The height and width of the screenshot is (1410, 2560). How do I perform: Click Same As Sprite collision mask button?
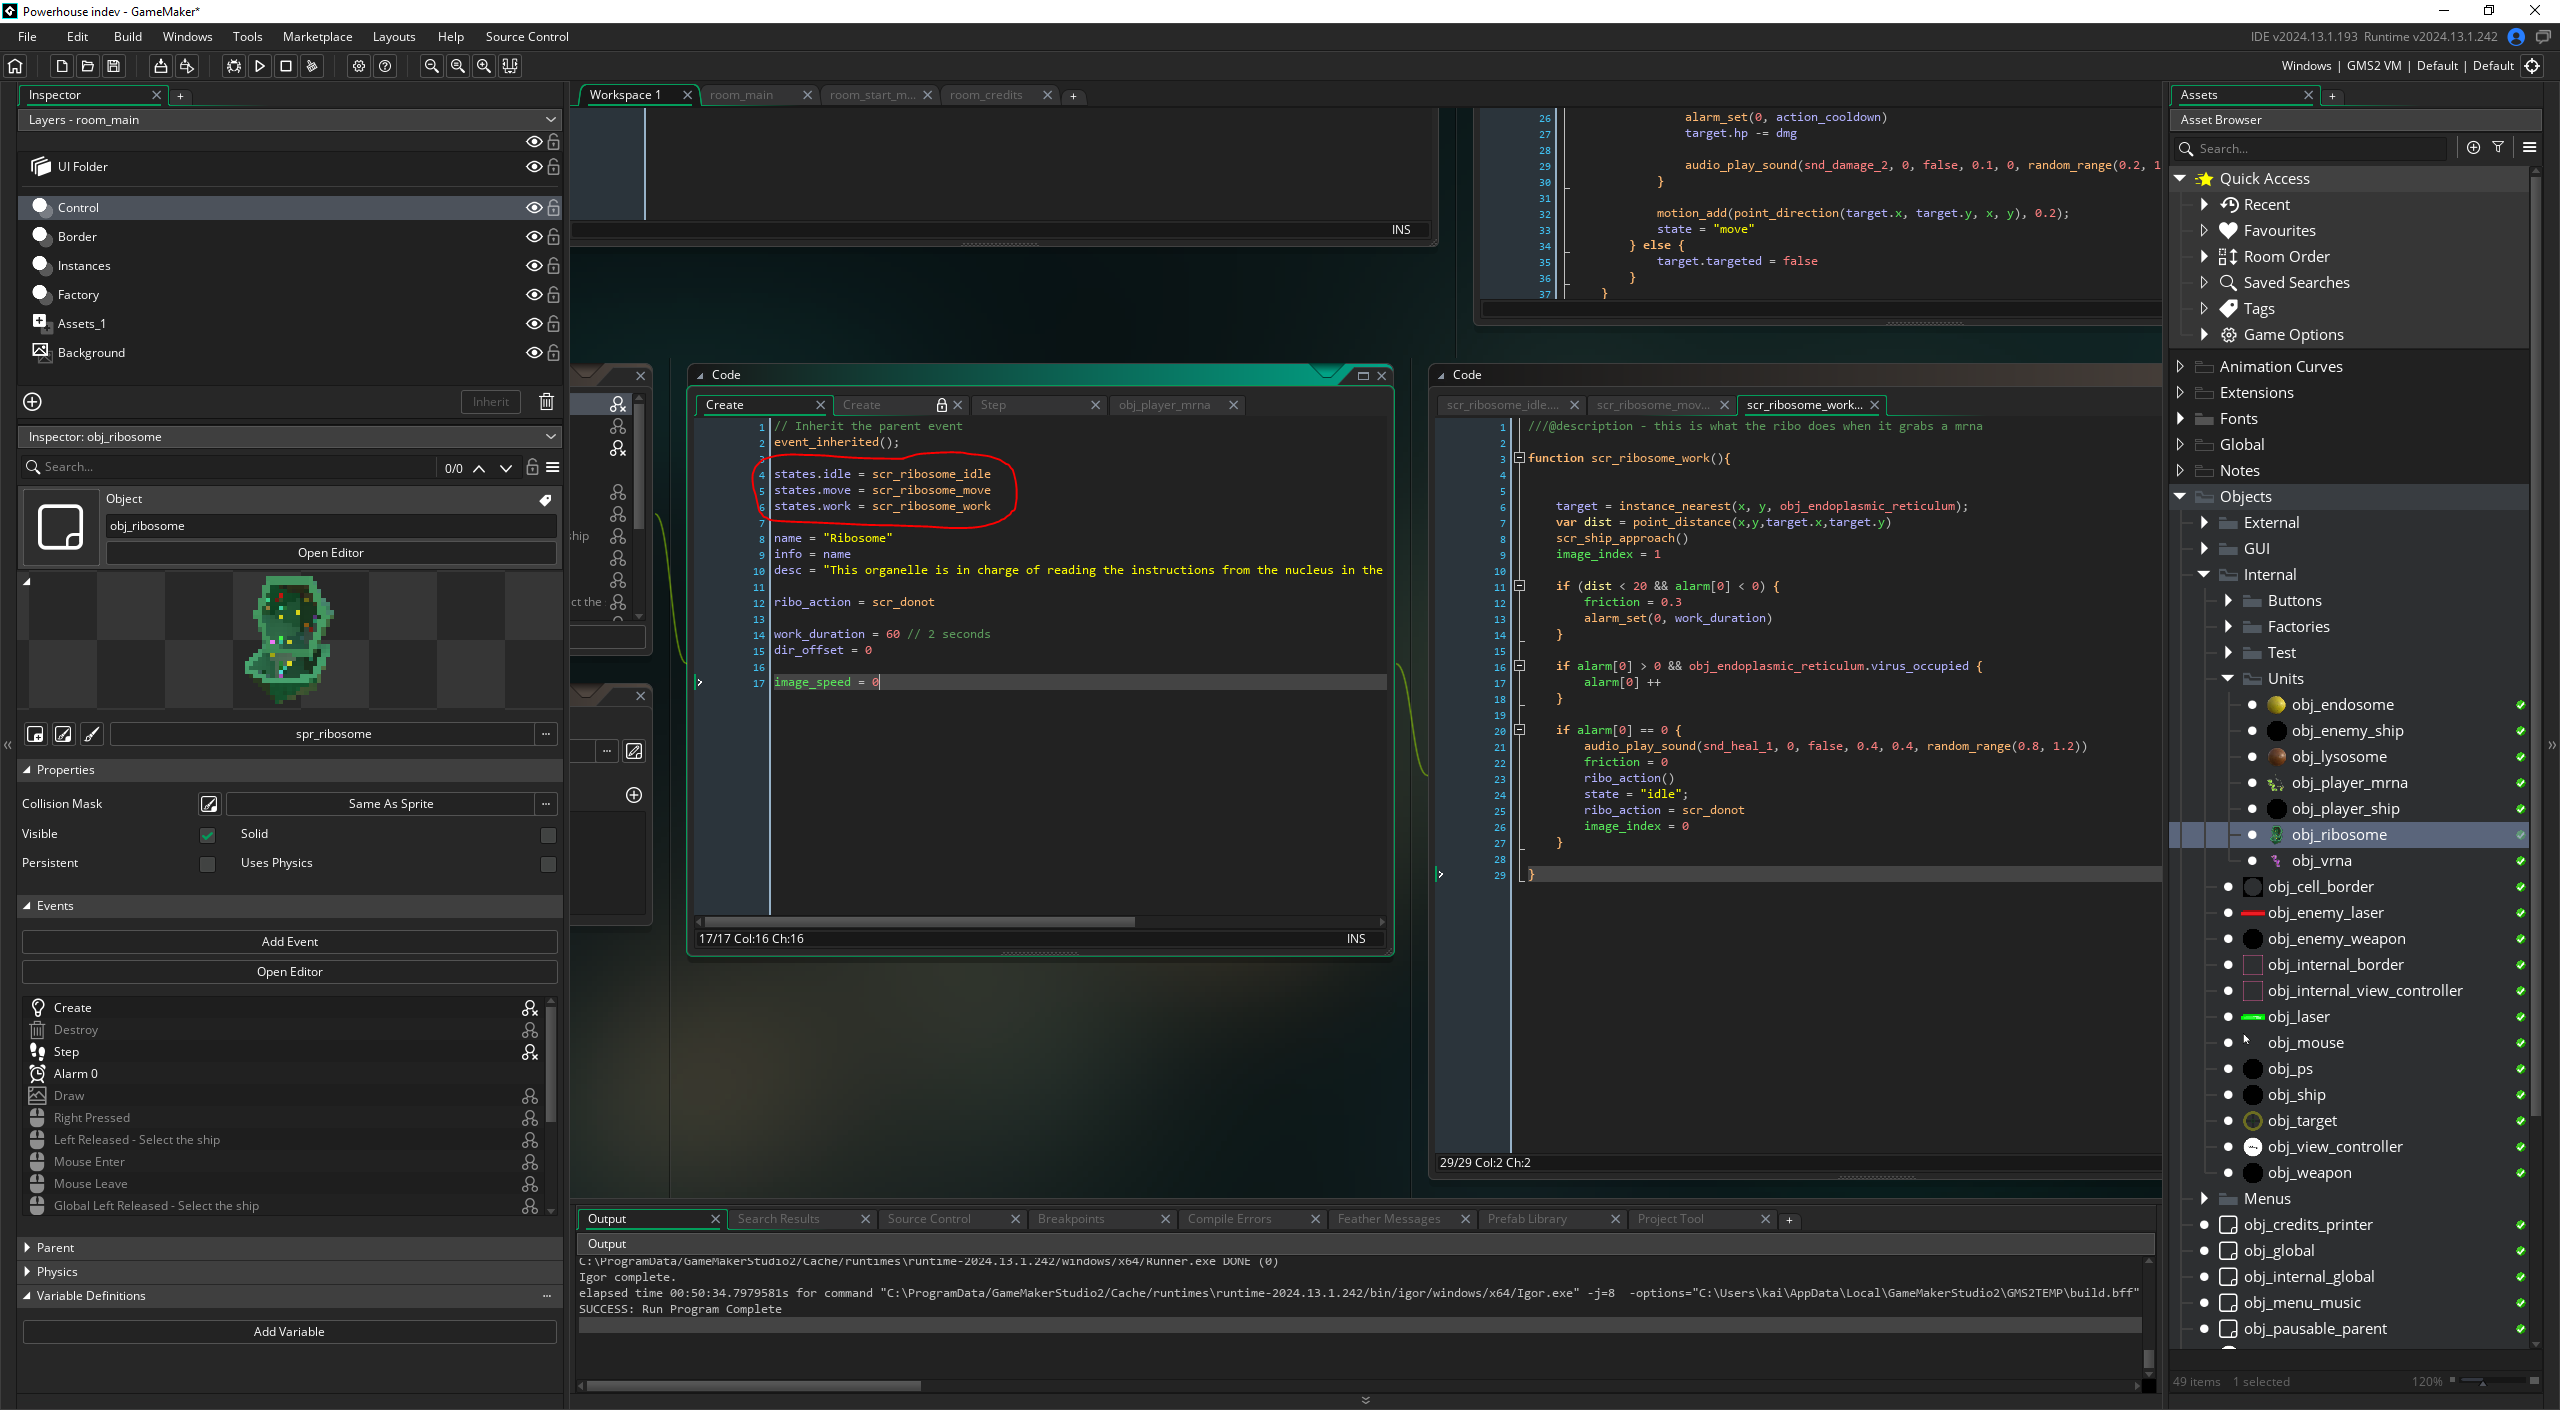391,804
